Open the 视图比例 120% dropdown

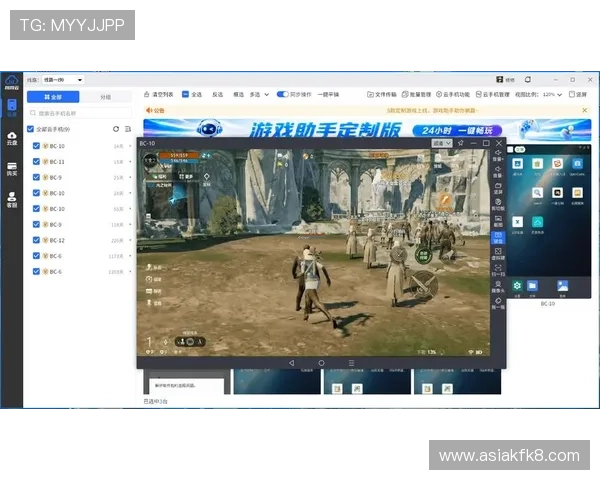click(x=552, y=94)
